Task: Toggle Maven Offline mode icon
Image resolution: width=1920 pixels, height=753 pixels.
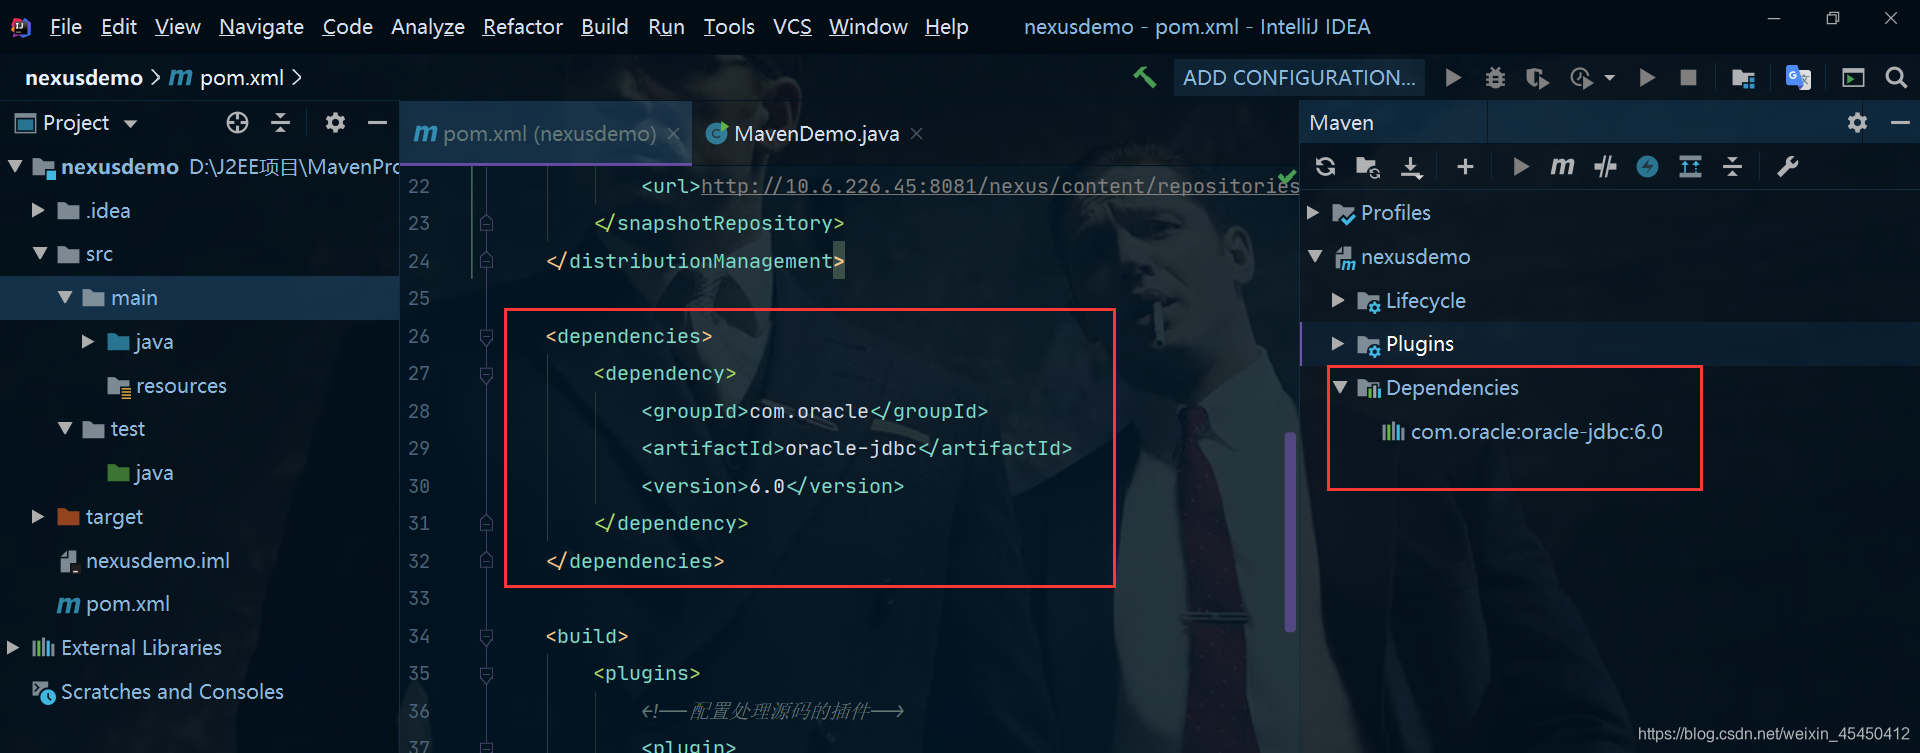Action: 1647,167
